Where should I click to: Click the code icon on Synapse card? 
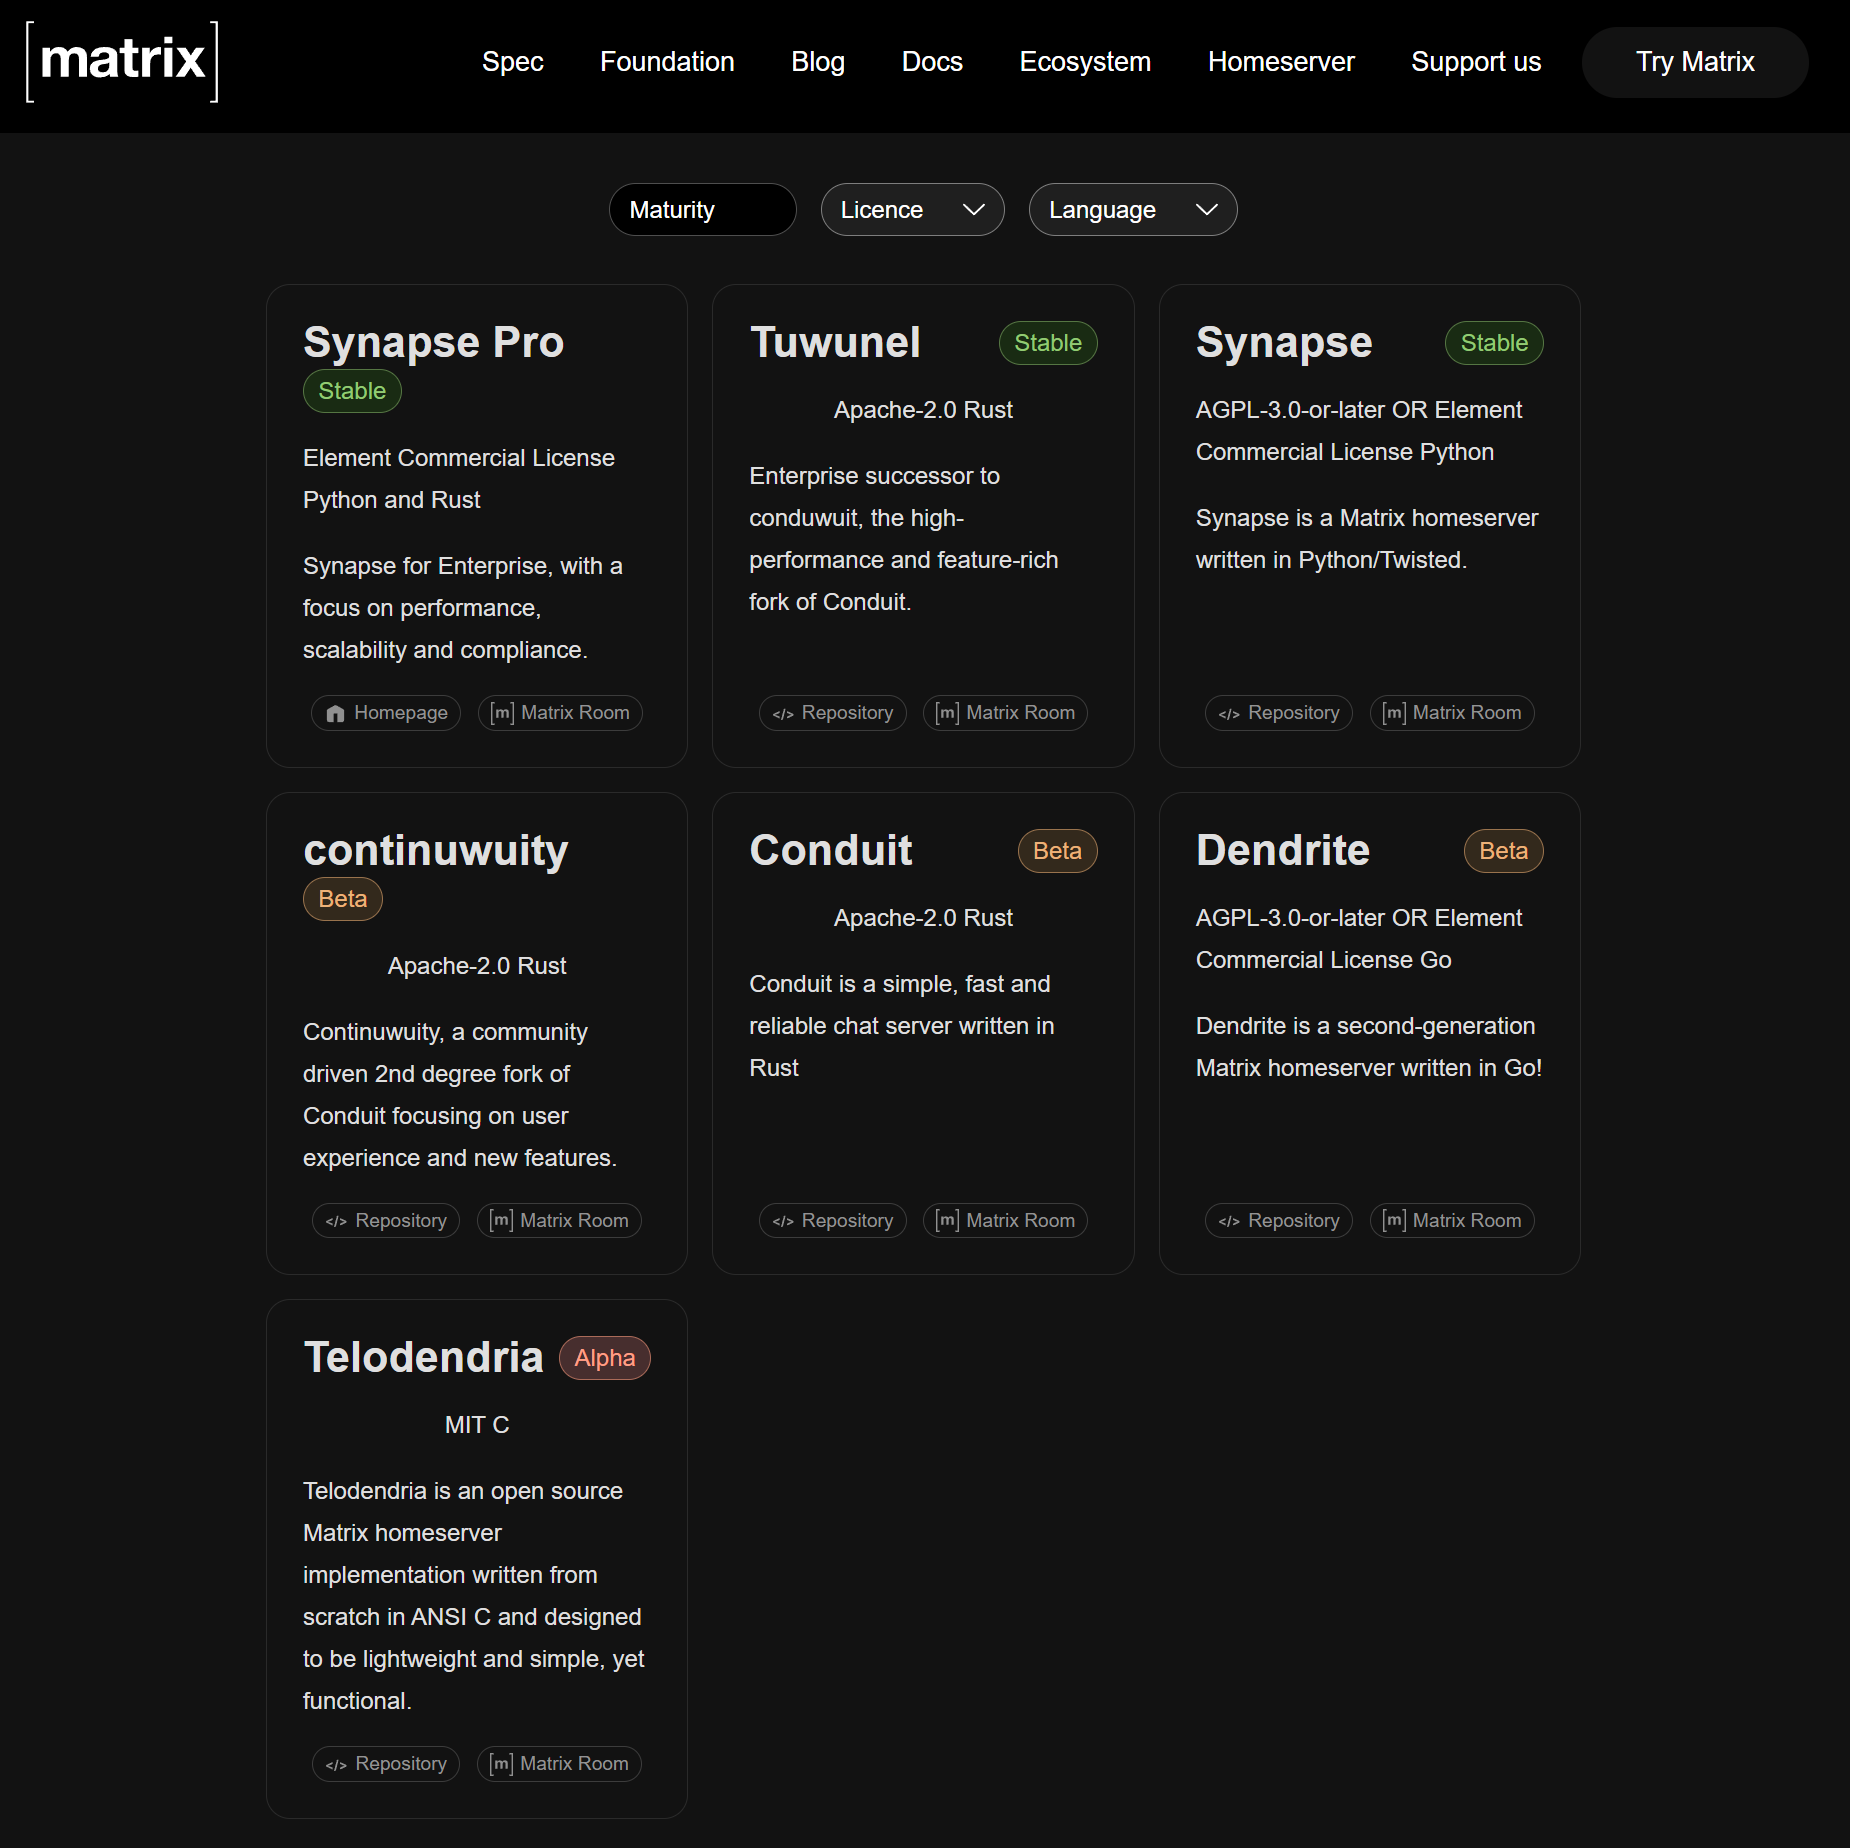[x=1229, y=714]
